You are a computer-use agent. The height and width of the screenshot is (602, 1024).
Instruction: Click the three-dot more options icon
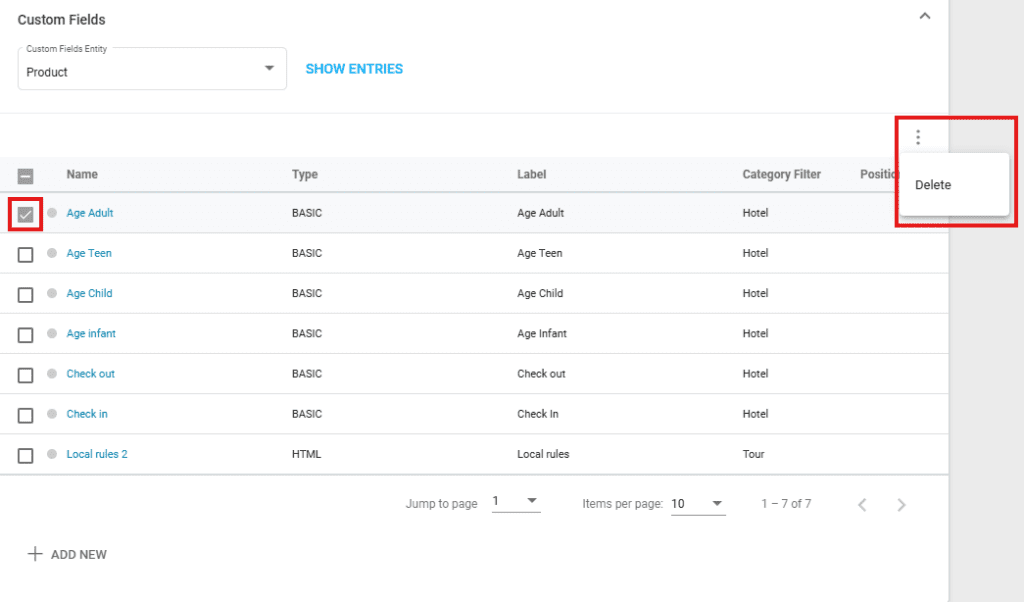(918, 138)
